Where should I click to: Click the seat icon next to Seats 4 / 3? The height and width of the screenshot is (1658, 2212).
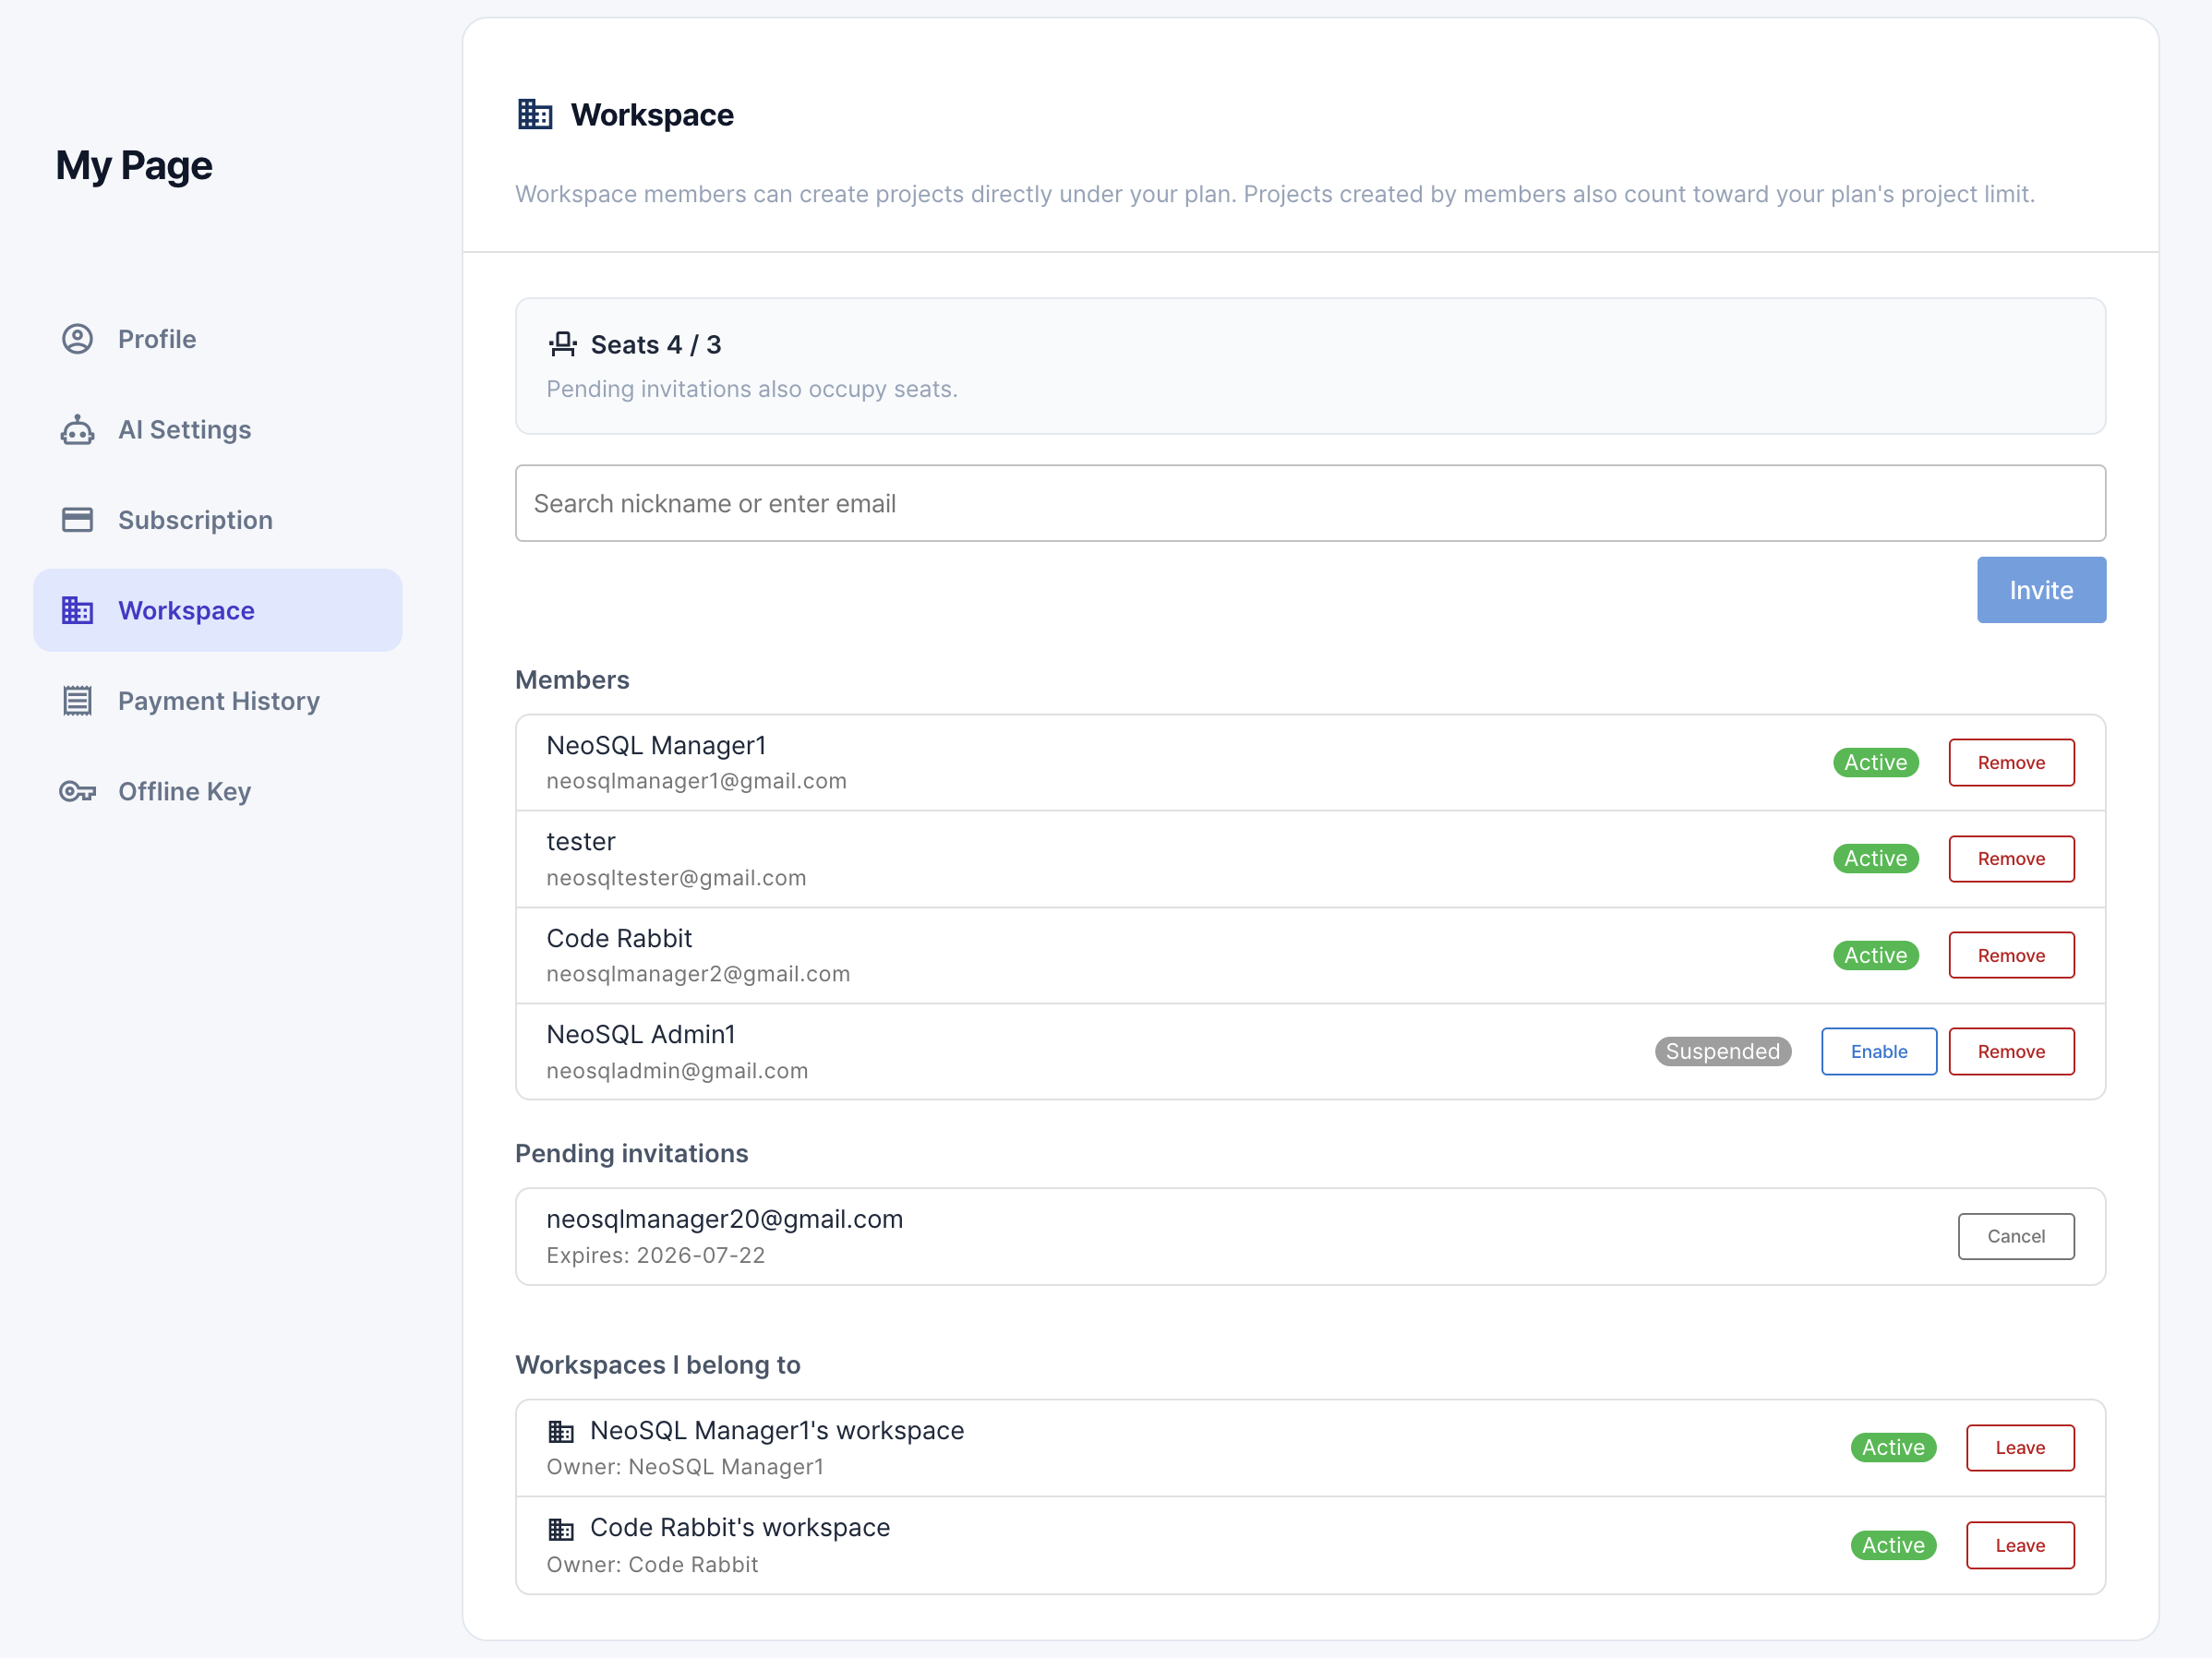[563, 345]
